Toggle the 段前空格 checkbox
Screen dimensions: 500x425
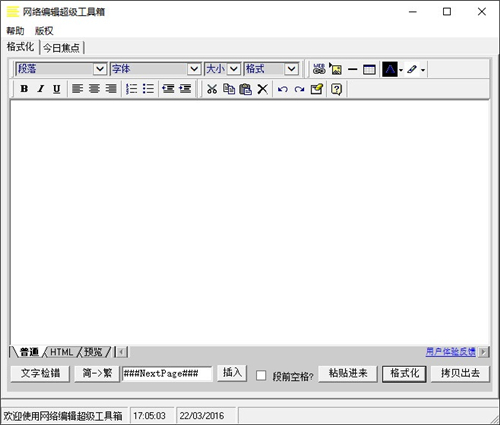click(261, 376)
